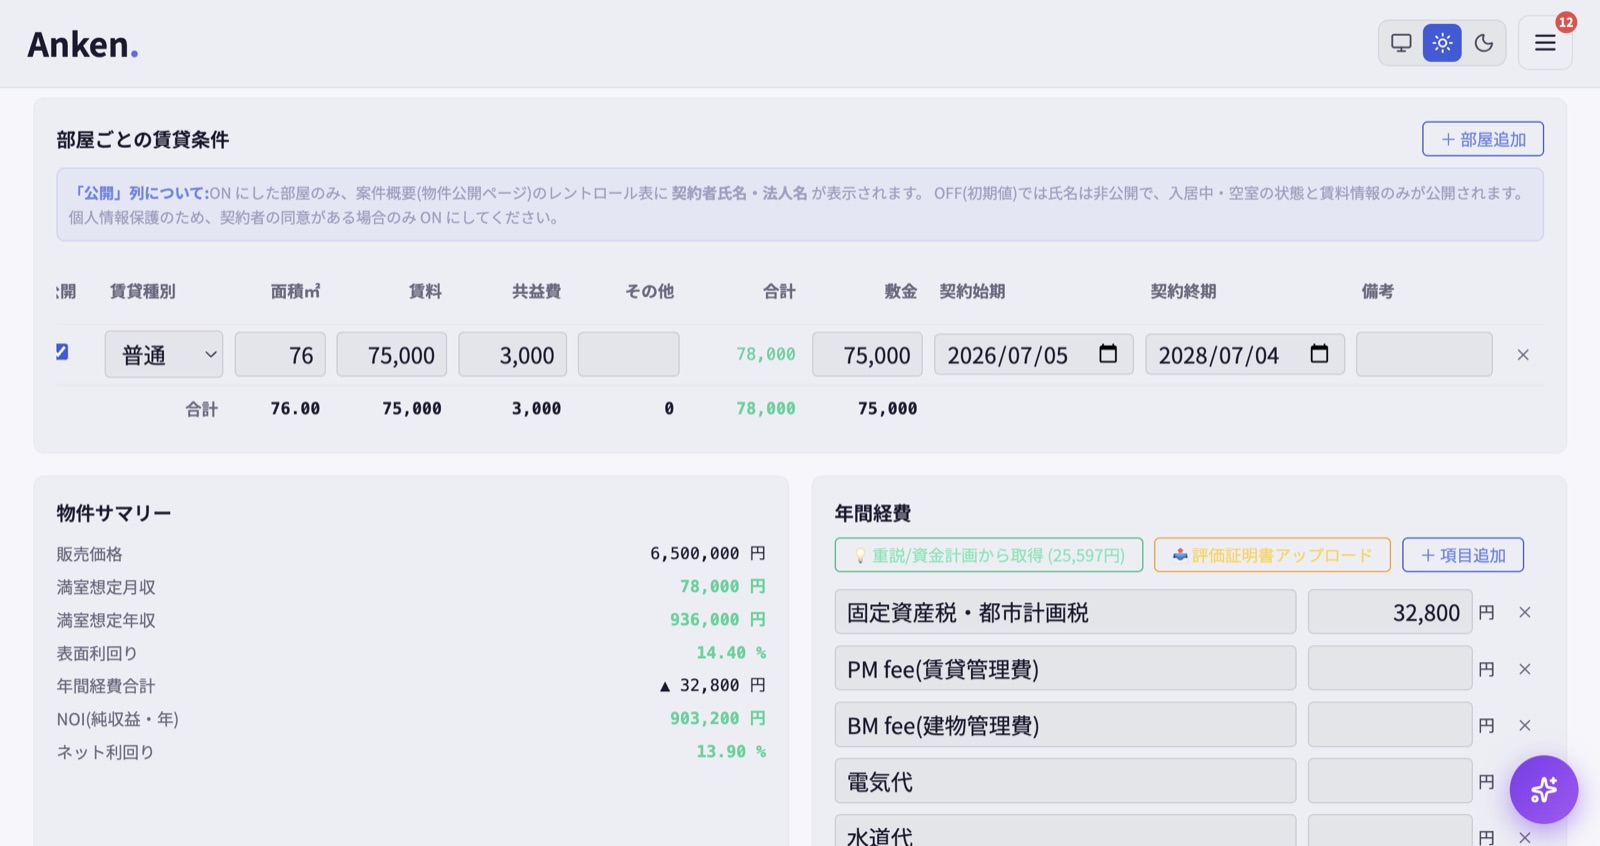Remove BM fee expense row
This screenshot has height=846, width=1600.
click(x=1525, y=725)
